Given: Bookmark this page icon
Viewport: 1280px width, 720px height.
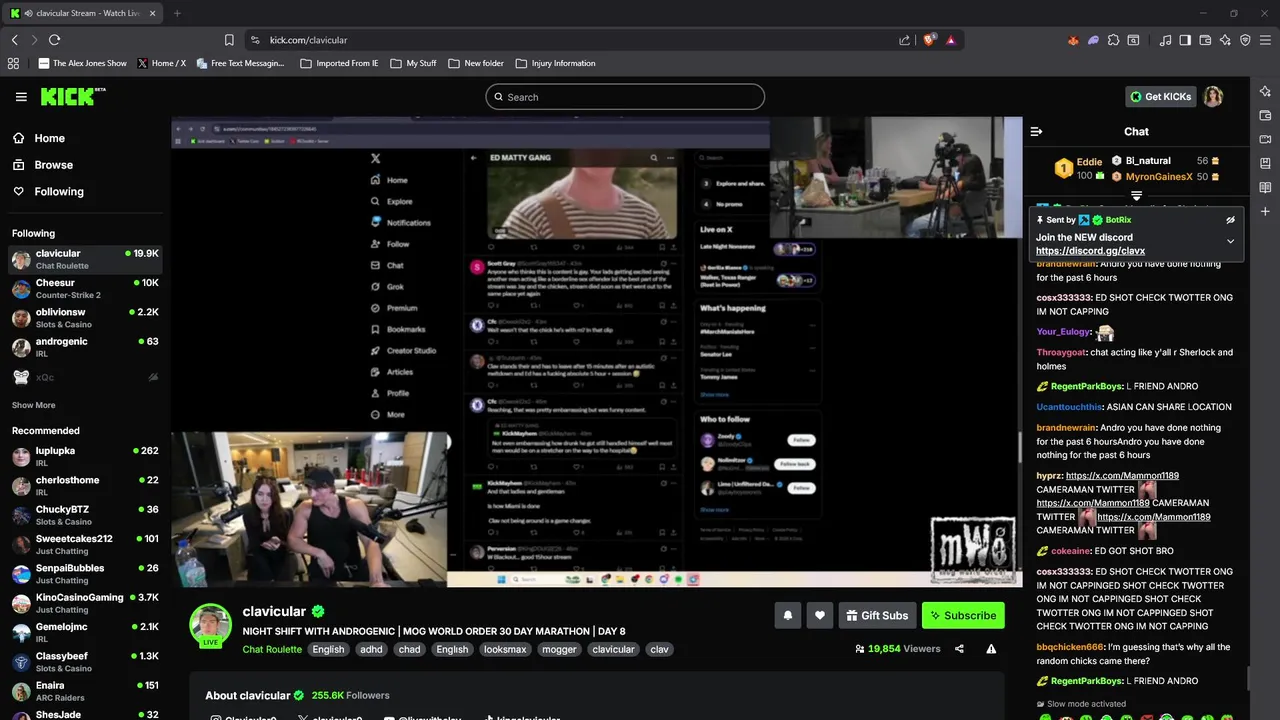Looking at the screenshot, I should click(229, 40).
